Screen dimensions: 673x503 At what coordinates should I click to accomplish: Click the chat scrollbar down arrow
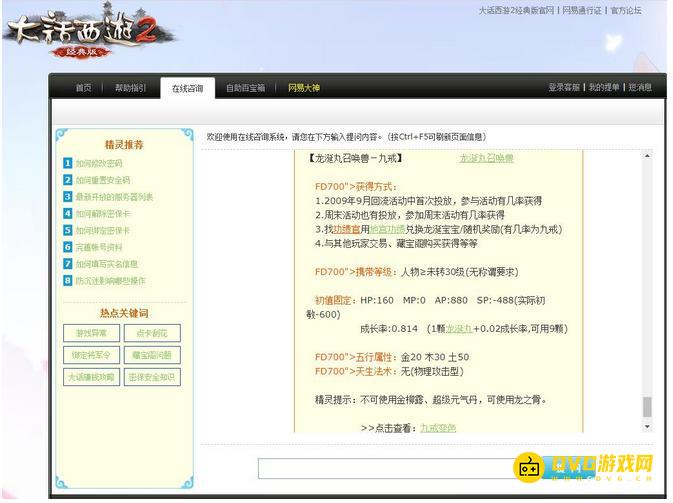tap(647, 427)
